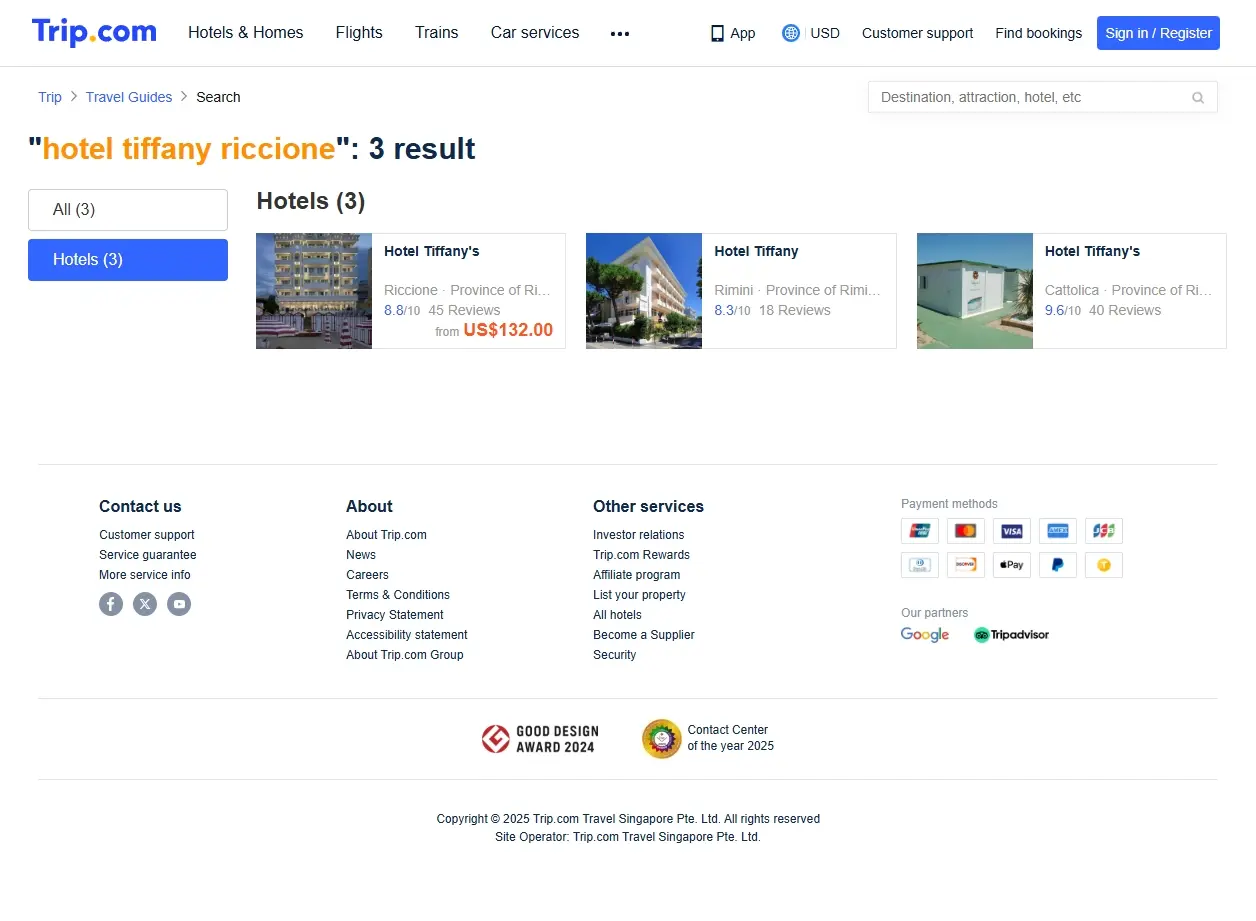Click the Visa payment icon
The width and height of the screenshot is (1256, 921).
click(1012, 531)
